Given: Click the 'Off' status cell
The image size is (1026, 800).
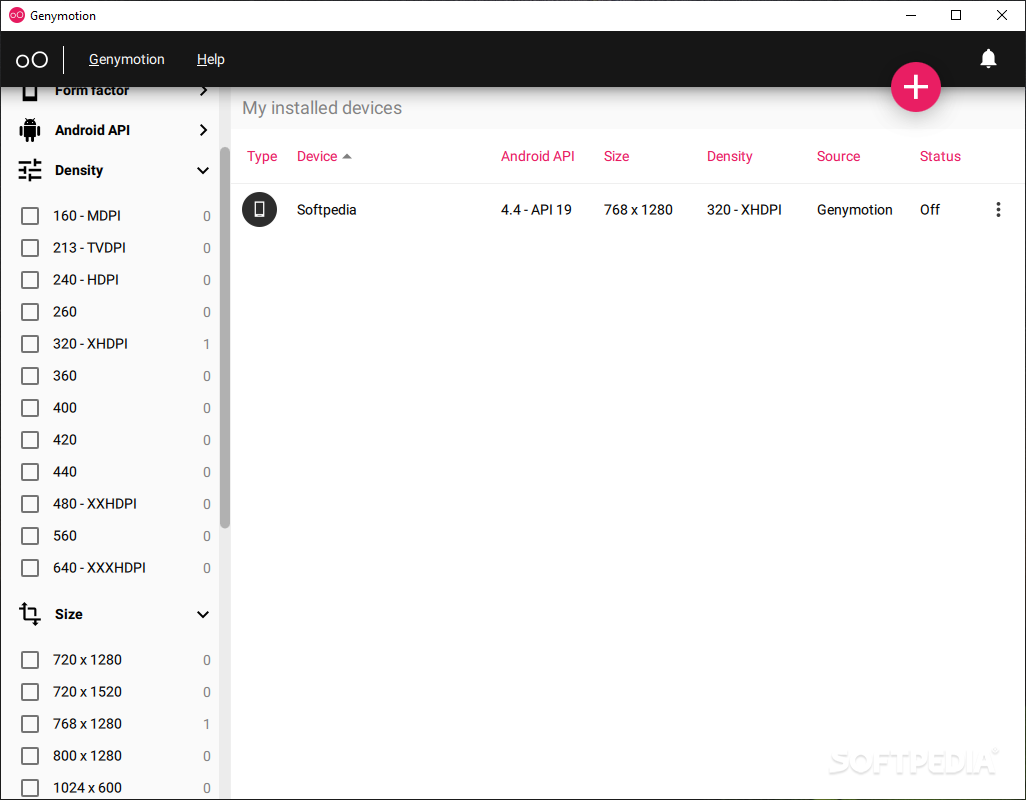Looking at the screenshot, I should (x=930, y=210).
